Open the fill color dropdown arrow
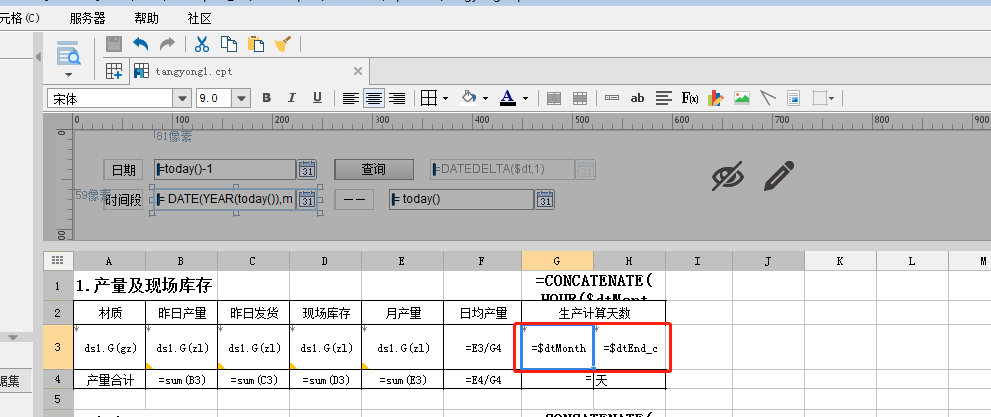Viewport: 991px width, 417px height. coord(485,99)
